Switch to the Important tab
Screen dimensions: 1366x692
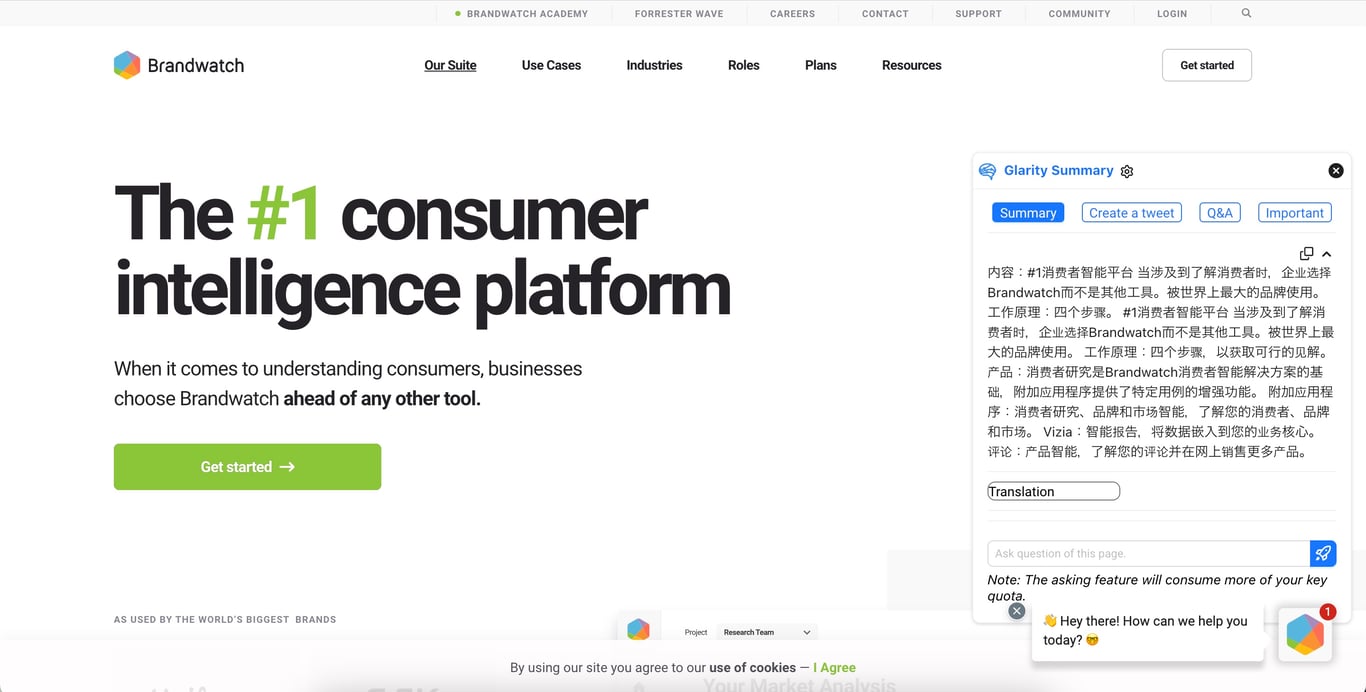point(1295,213)
